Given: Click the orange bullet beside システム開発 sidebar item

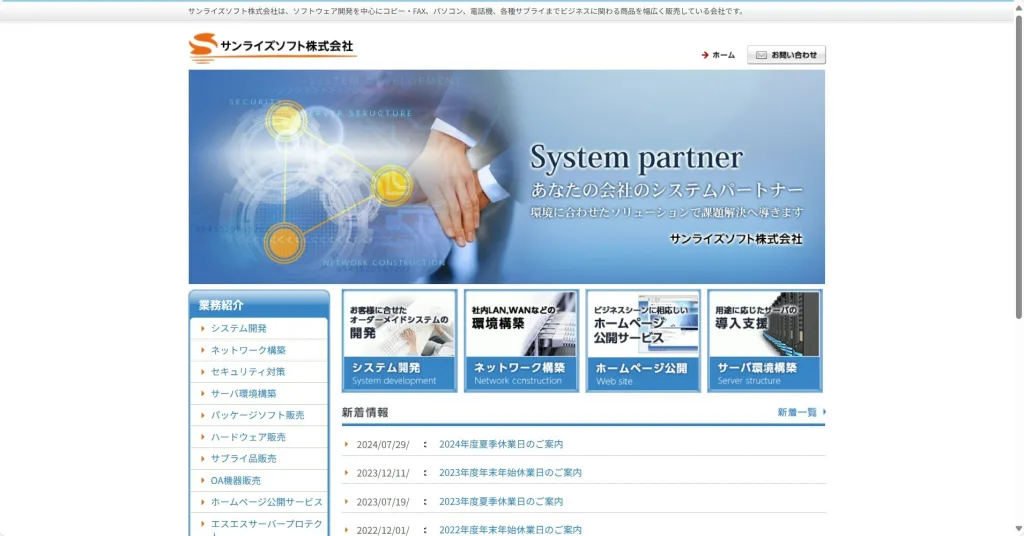Looking at the screenshot, I should (202, 328).
